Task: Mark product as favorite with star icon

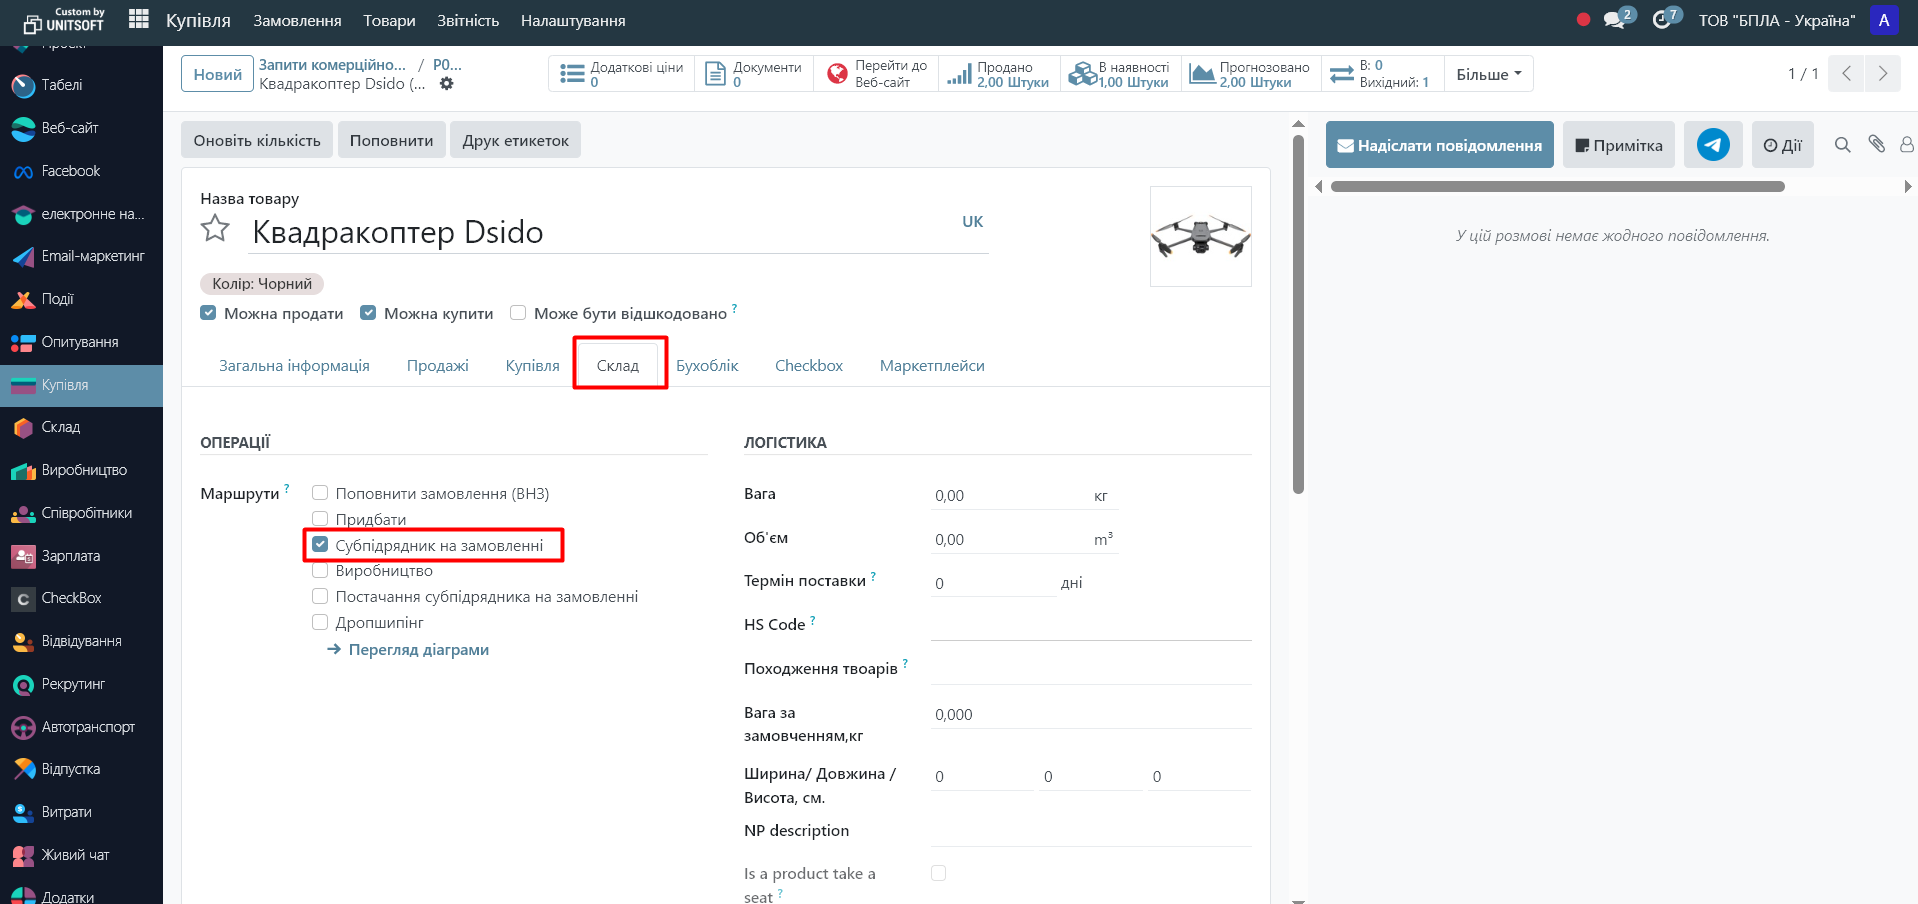Action: [215, 229]
